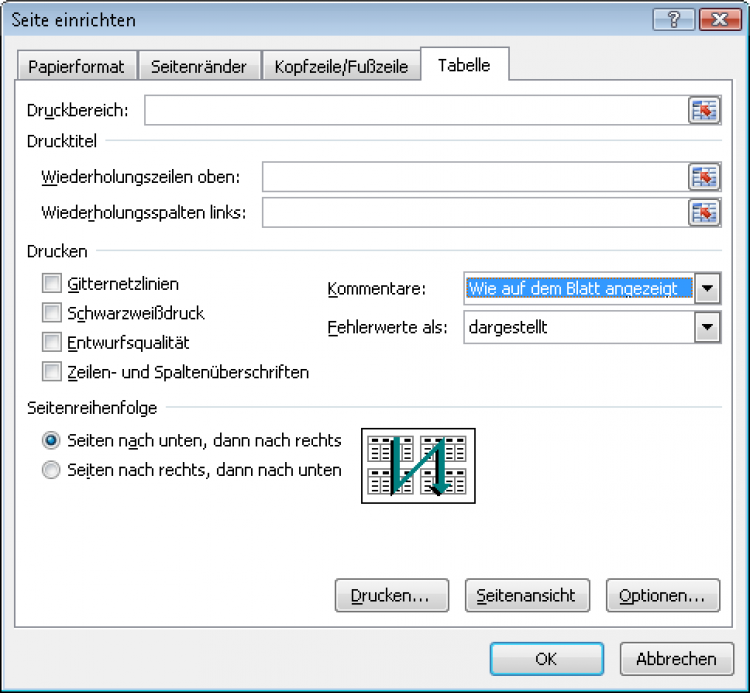The height and width of the screenshot is (693, 750).
Task: Enable Zeilen- und Spaltenüberschriften checkbox
Action: coord(52,372)
